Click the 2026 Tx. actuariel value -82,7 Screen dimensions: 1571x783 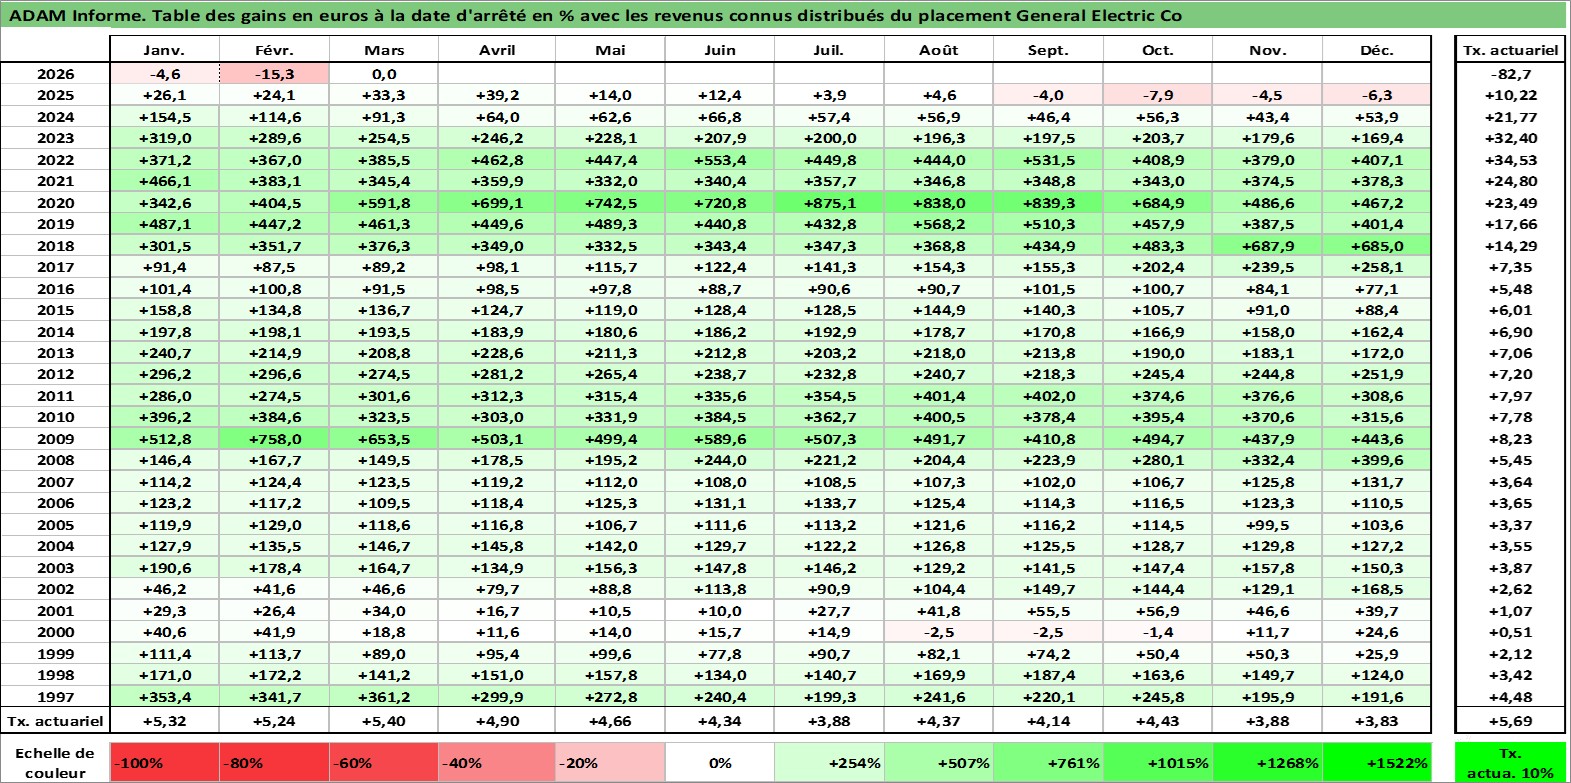[1510, 74]
